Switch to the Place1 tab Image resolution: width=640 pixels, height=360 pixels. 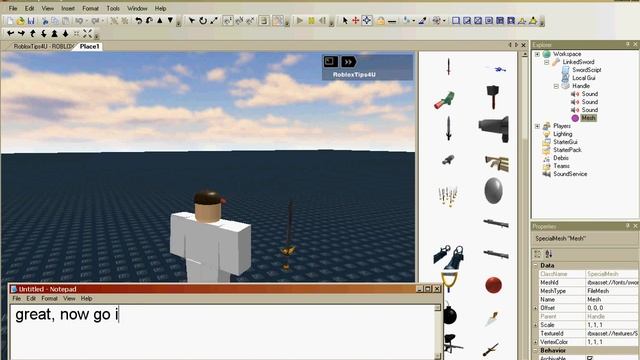tap(89, 47)
